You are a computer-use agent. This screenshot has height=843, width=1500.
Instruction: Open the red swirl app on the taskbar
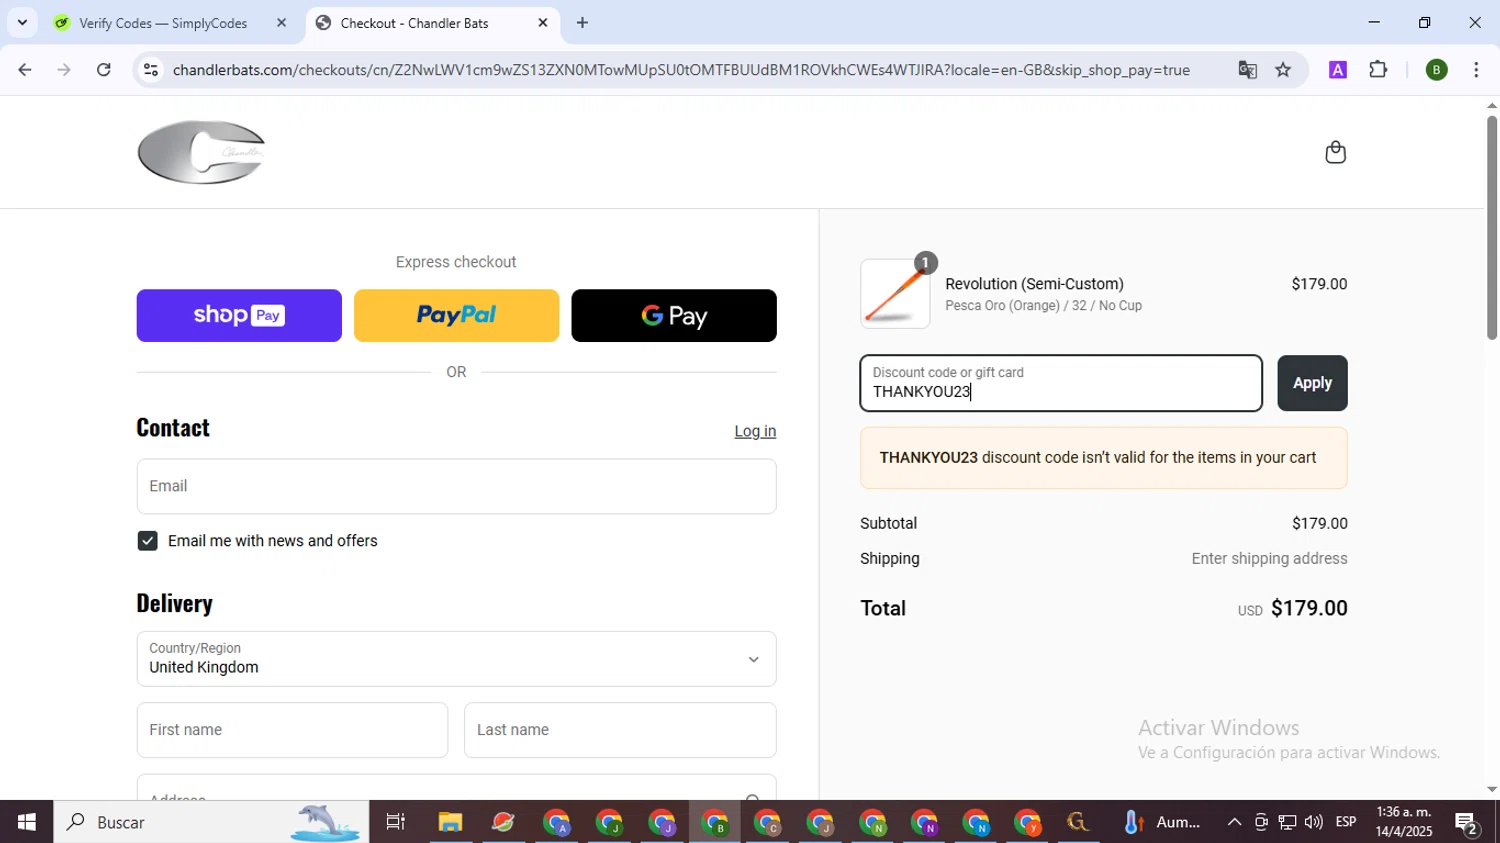pos(503,822)
